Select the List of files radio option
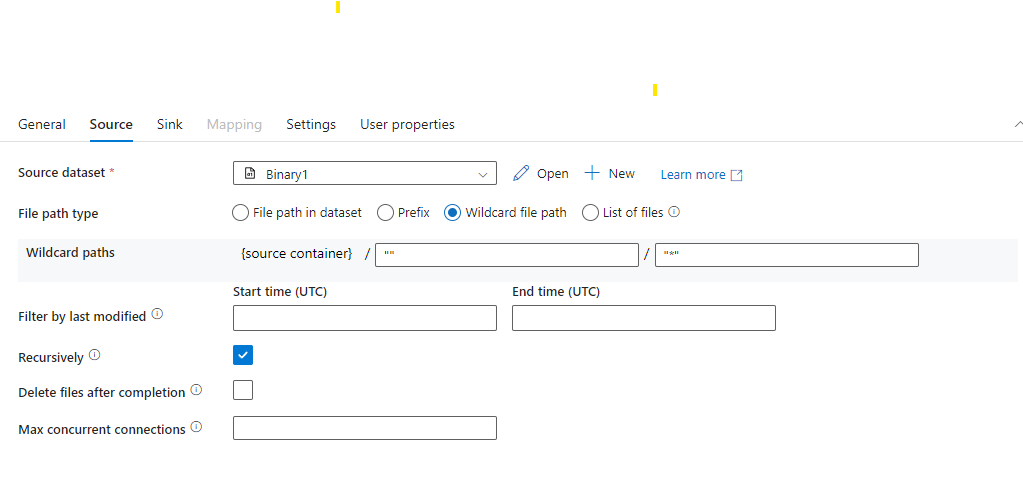 (x=590, y=213)
